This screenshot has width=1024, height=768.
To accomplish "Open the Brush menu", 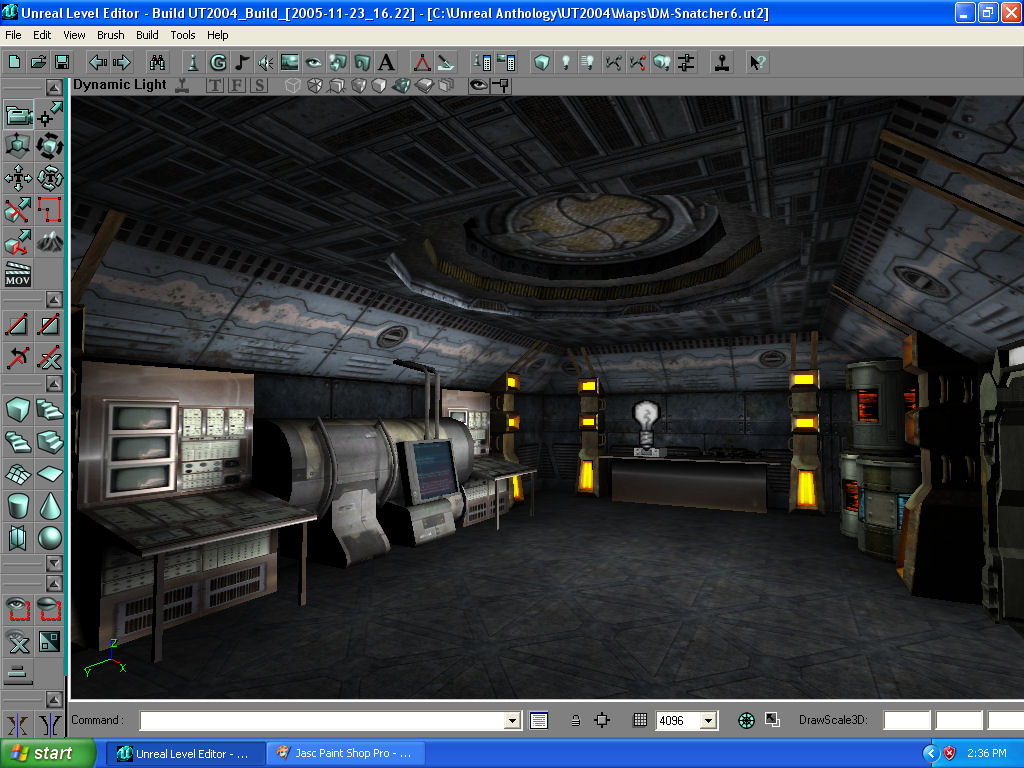I will pyautogui.click(x=111, y=35).
